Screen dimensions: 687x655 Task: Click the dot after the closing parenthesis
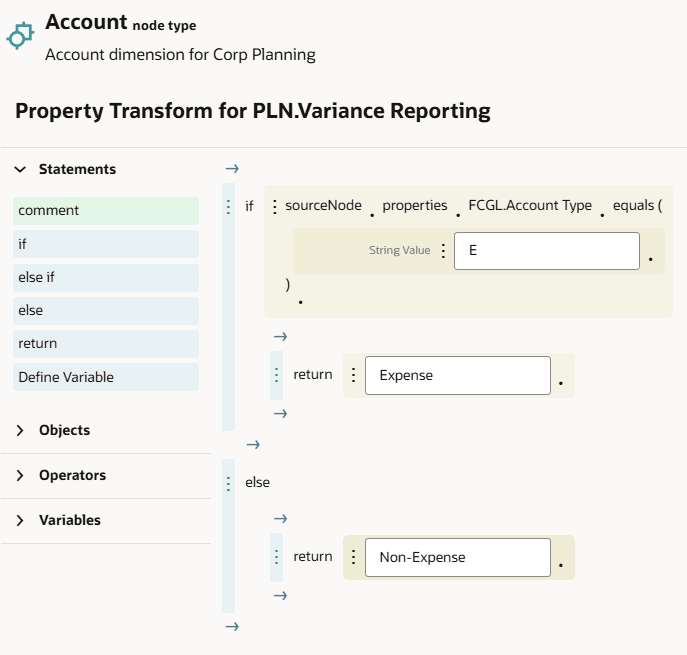pos(301,302)
